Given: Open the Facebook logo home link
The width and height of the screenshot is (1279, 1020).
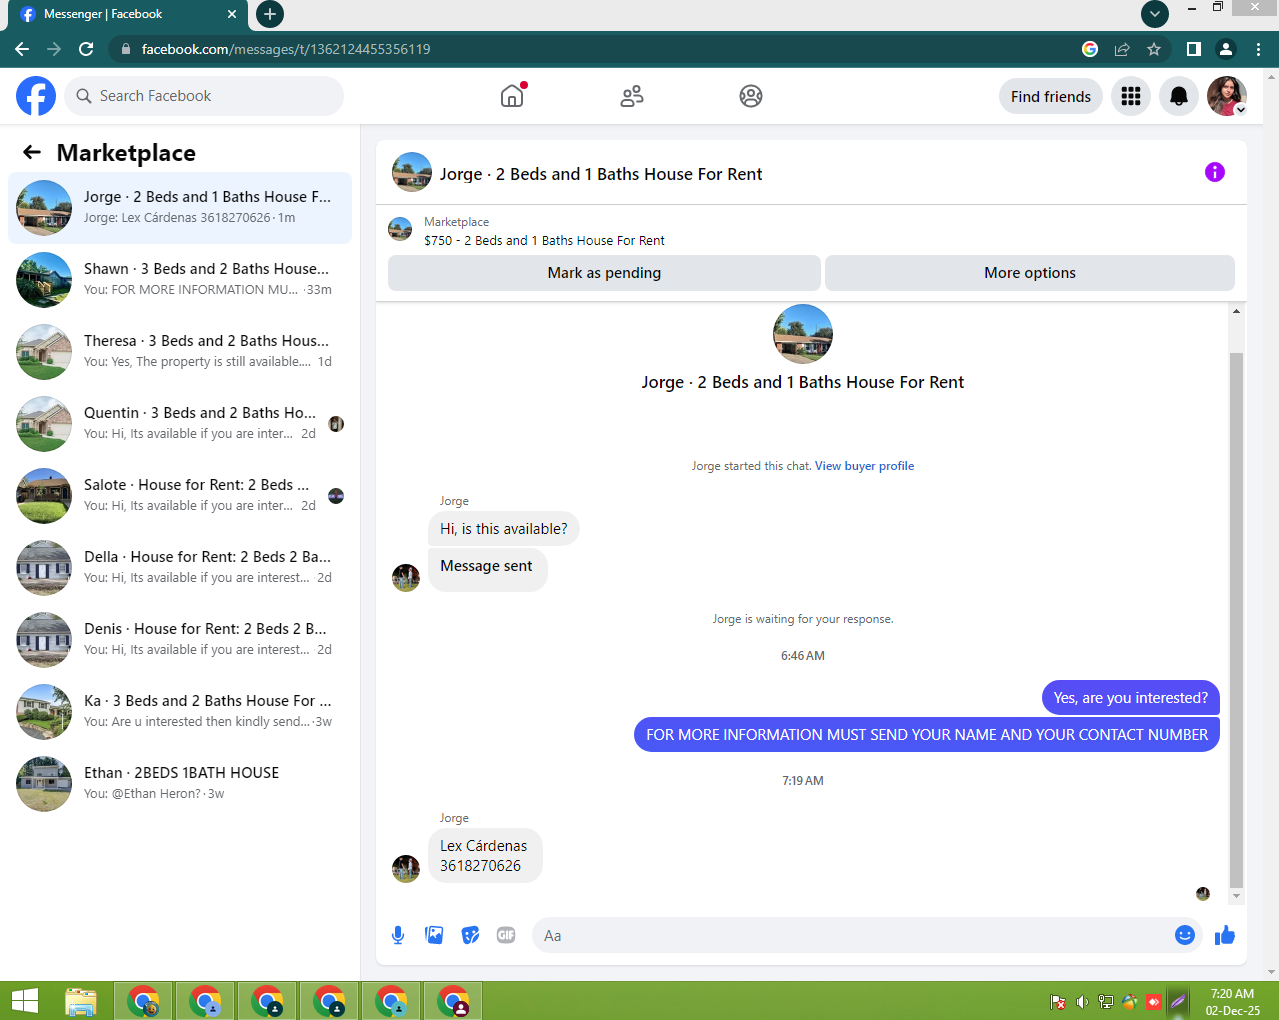Looking at the screenshot, I should (36, 96).
